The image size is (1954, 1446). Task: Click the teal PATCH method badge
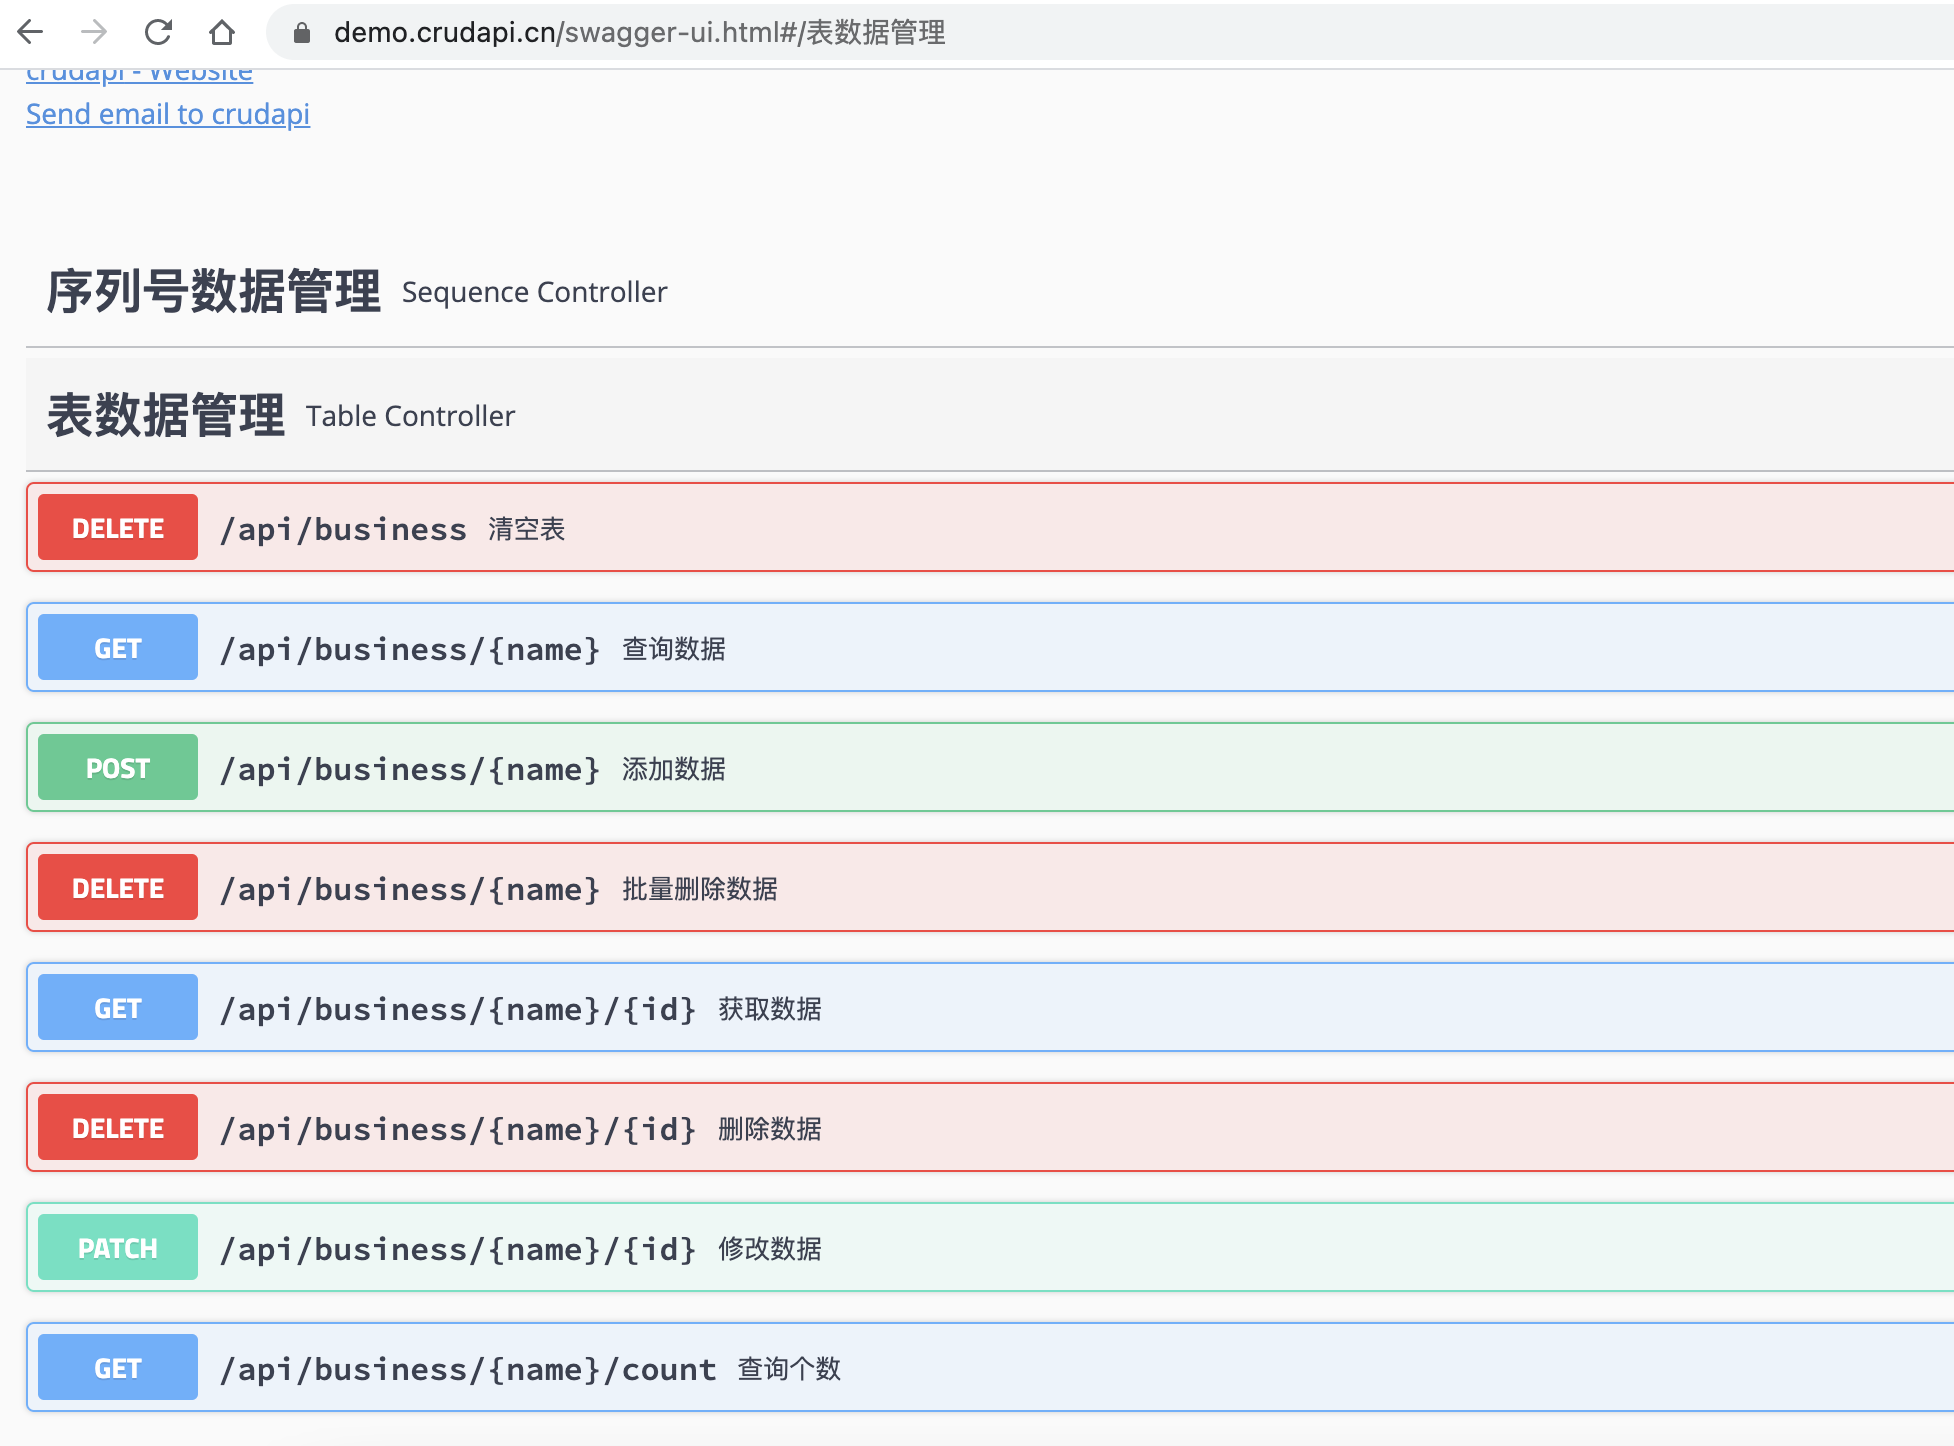click(x=118, y=1248)
